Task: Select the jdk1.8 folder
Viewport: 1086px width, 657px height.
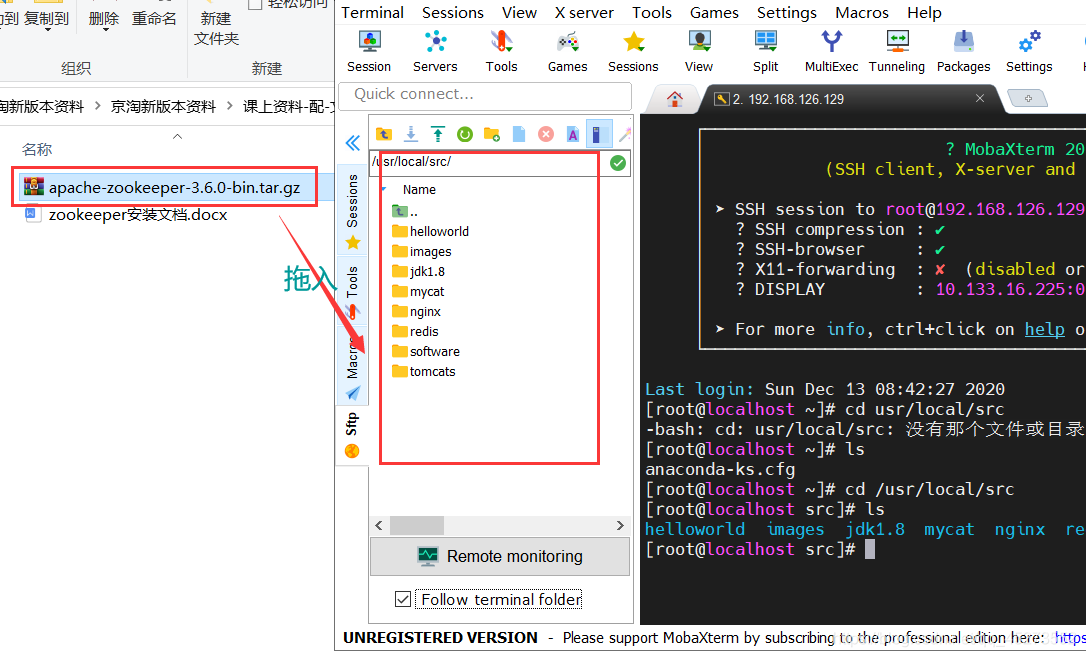Action: click(418, 271)
